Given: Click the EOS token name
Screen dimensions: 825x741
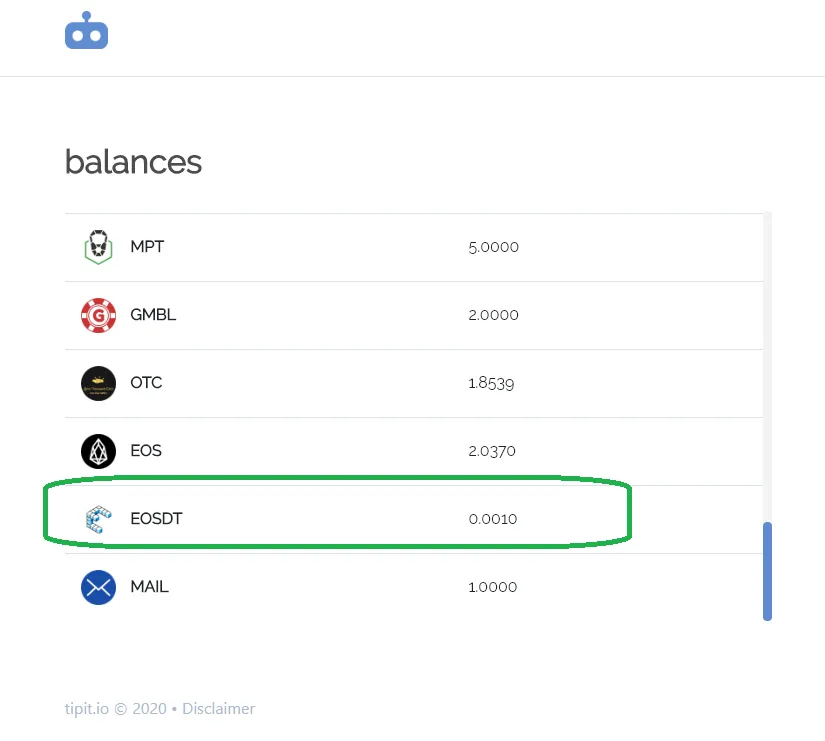Looking at the screenshot, I should [x=146, y=450].
